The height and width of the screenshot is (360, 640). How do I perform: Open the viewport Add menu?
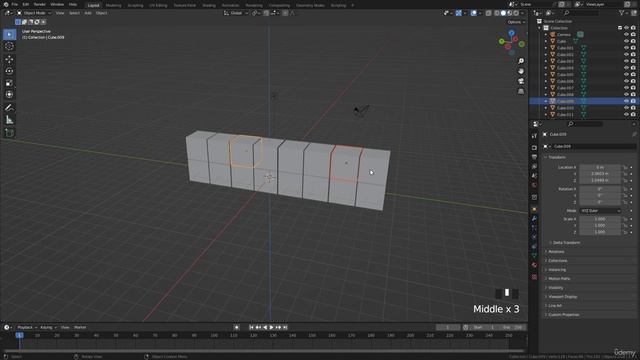(x=88, y=13)
